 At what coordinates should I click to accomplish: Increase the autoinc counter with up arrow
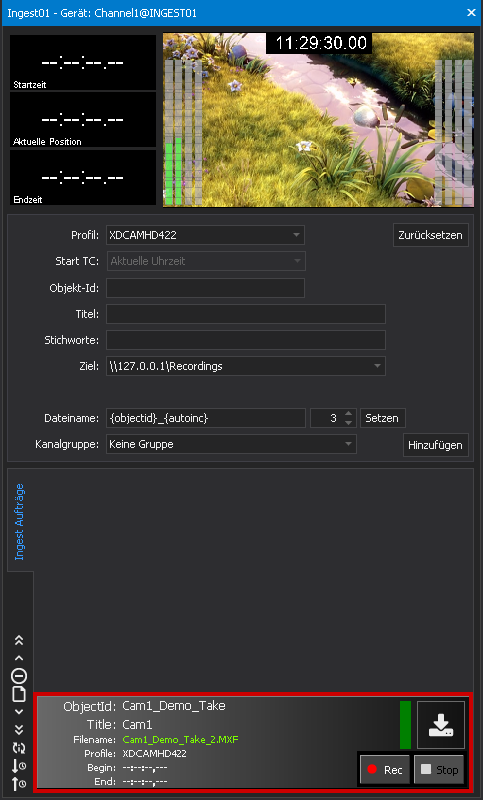tap(348, 414)
